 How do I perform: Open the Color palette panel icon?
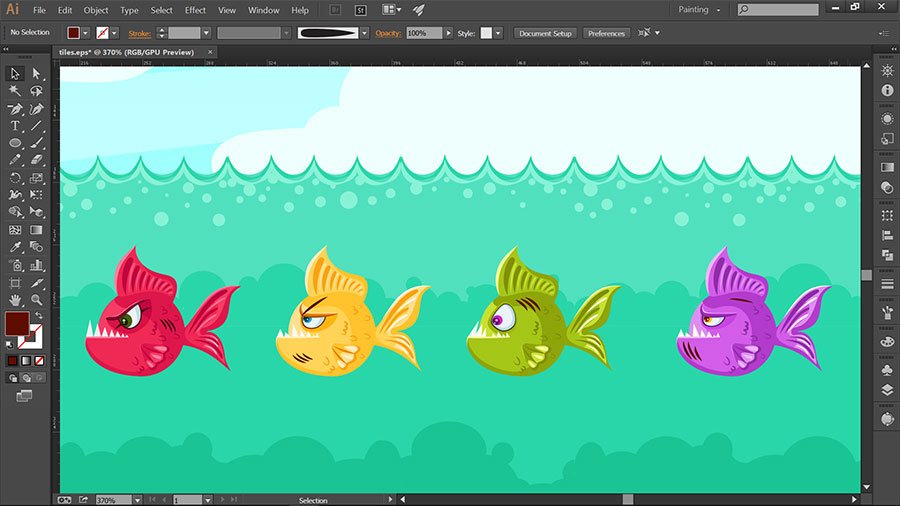(887, 342)
